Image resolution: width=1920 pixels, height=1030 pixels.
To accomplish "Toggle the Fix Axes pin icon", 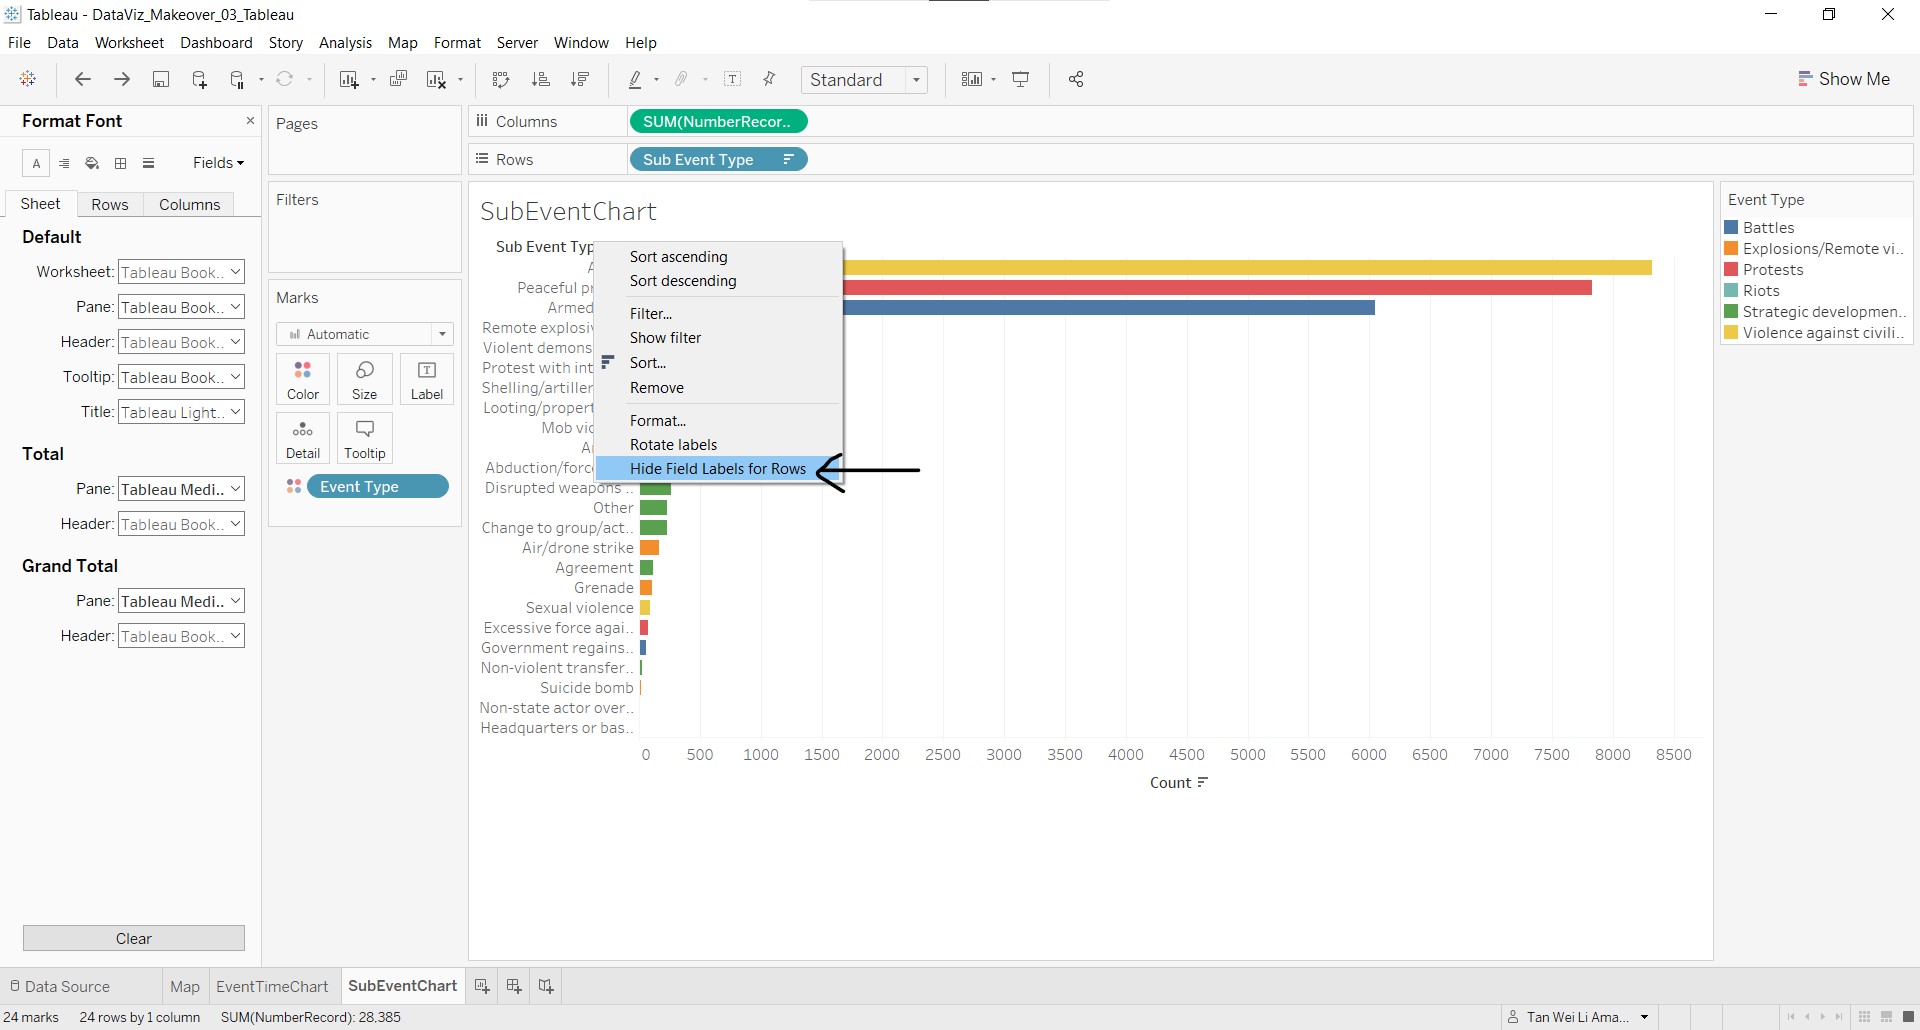I will (769, 80).
